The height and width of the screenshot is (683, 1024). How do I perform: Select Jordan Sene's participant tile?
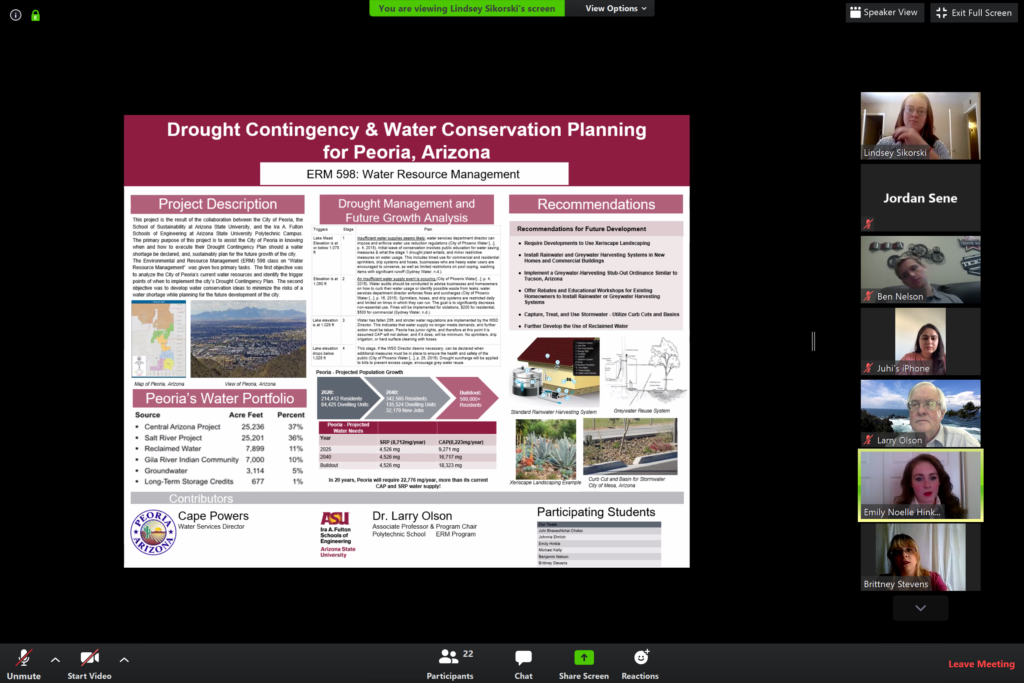tap(920, 198)
